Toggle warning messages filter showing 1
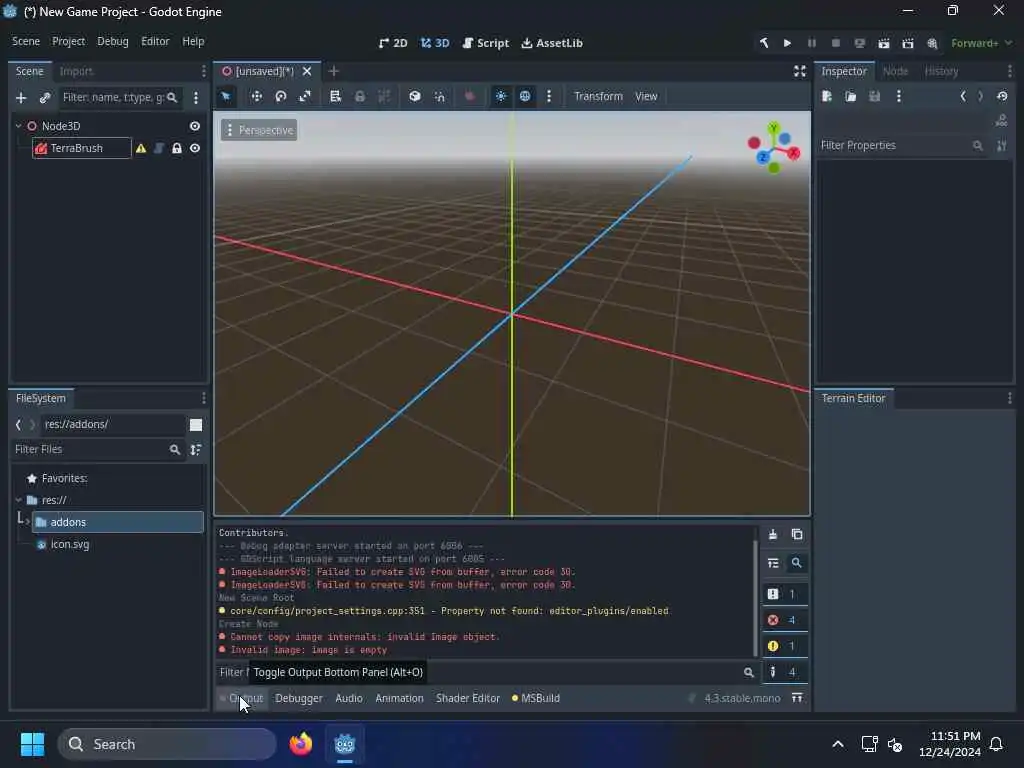 [785, 646]
